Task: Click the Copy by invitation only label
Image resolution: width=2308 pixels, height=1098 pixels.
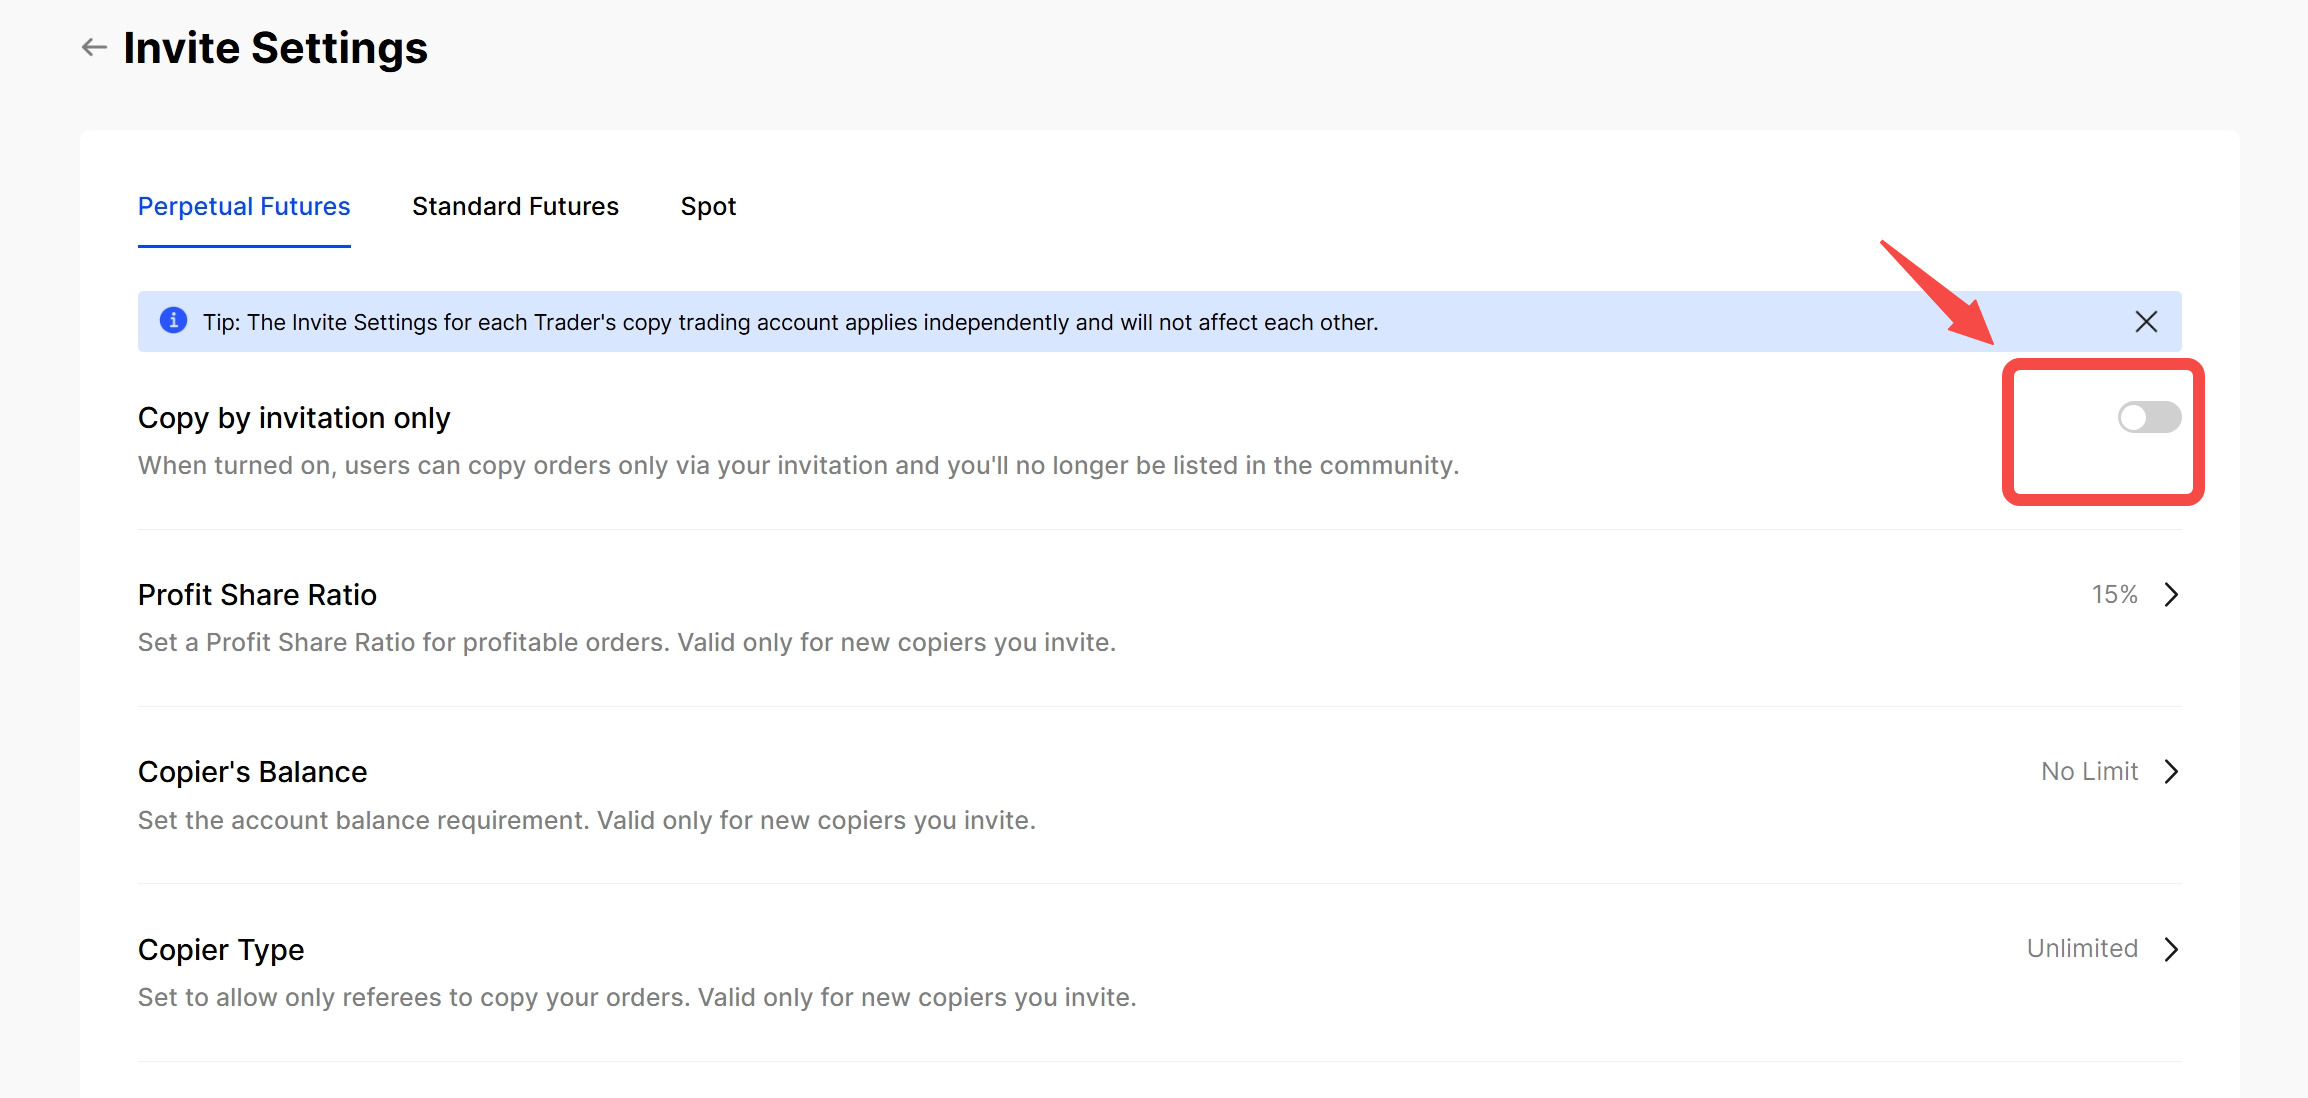Action: tap(294, 418)
